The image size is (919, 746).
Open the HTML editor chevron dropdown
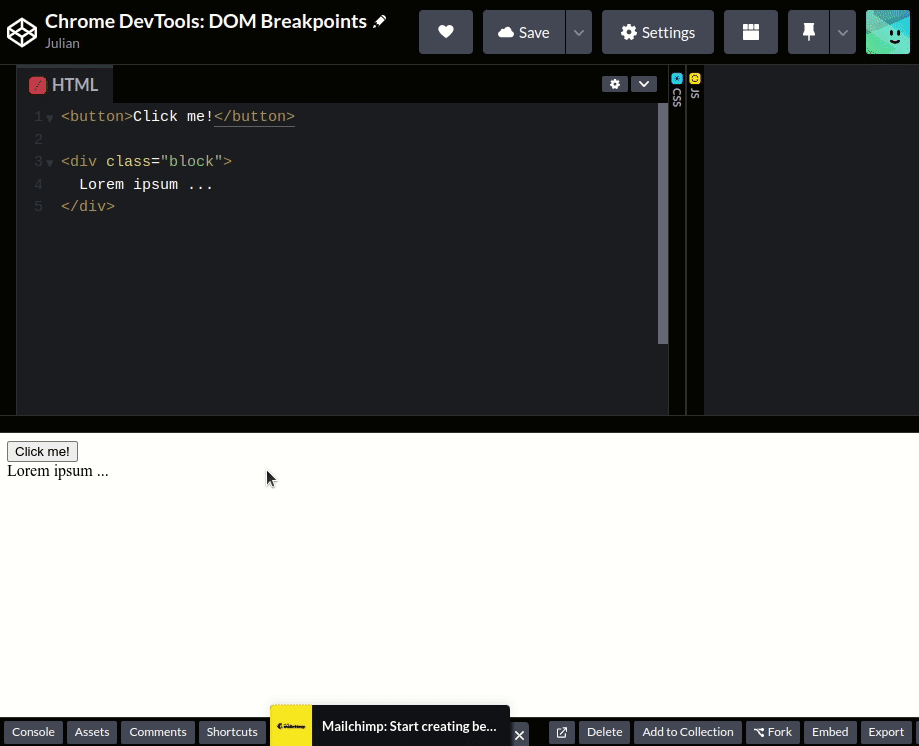pos(643,84)
